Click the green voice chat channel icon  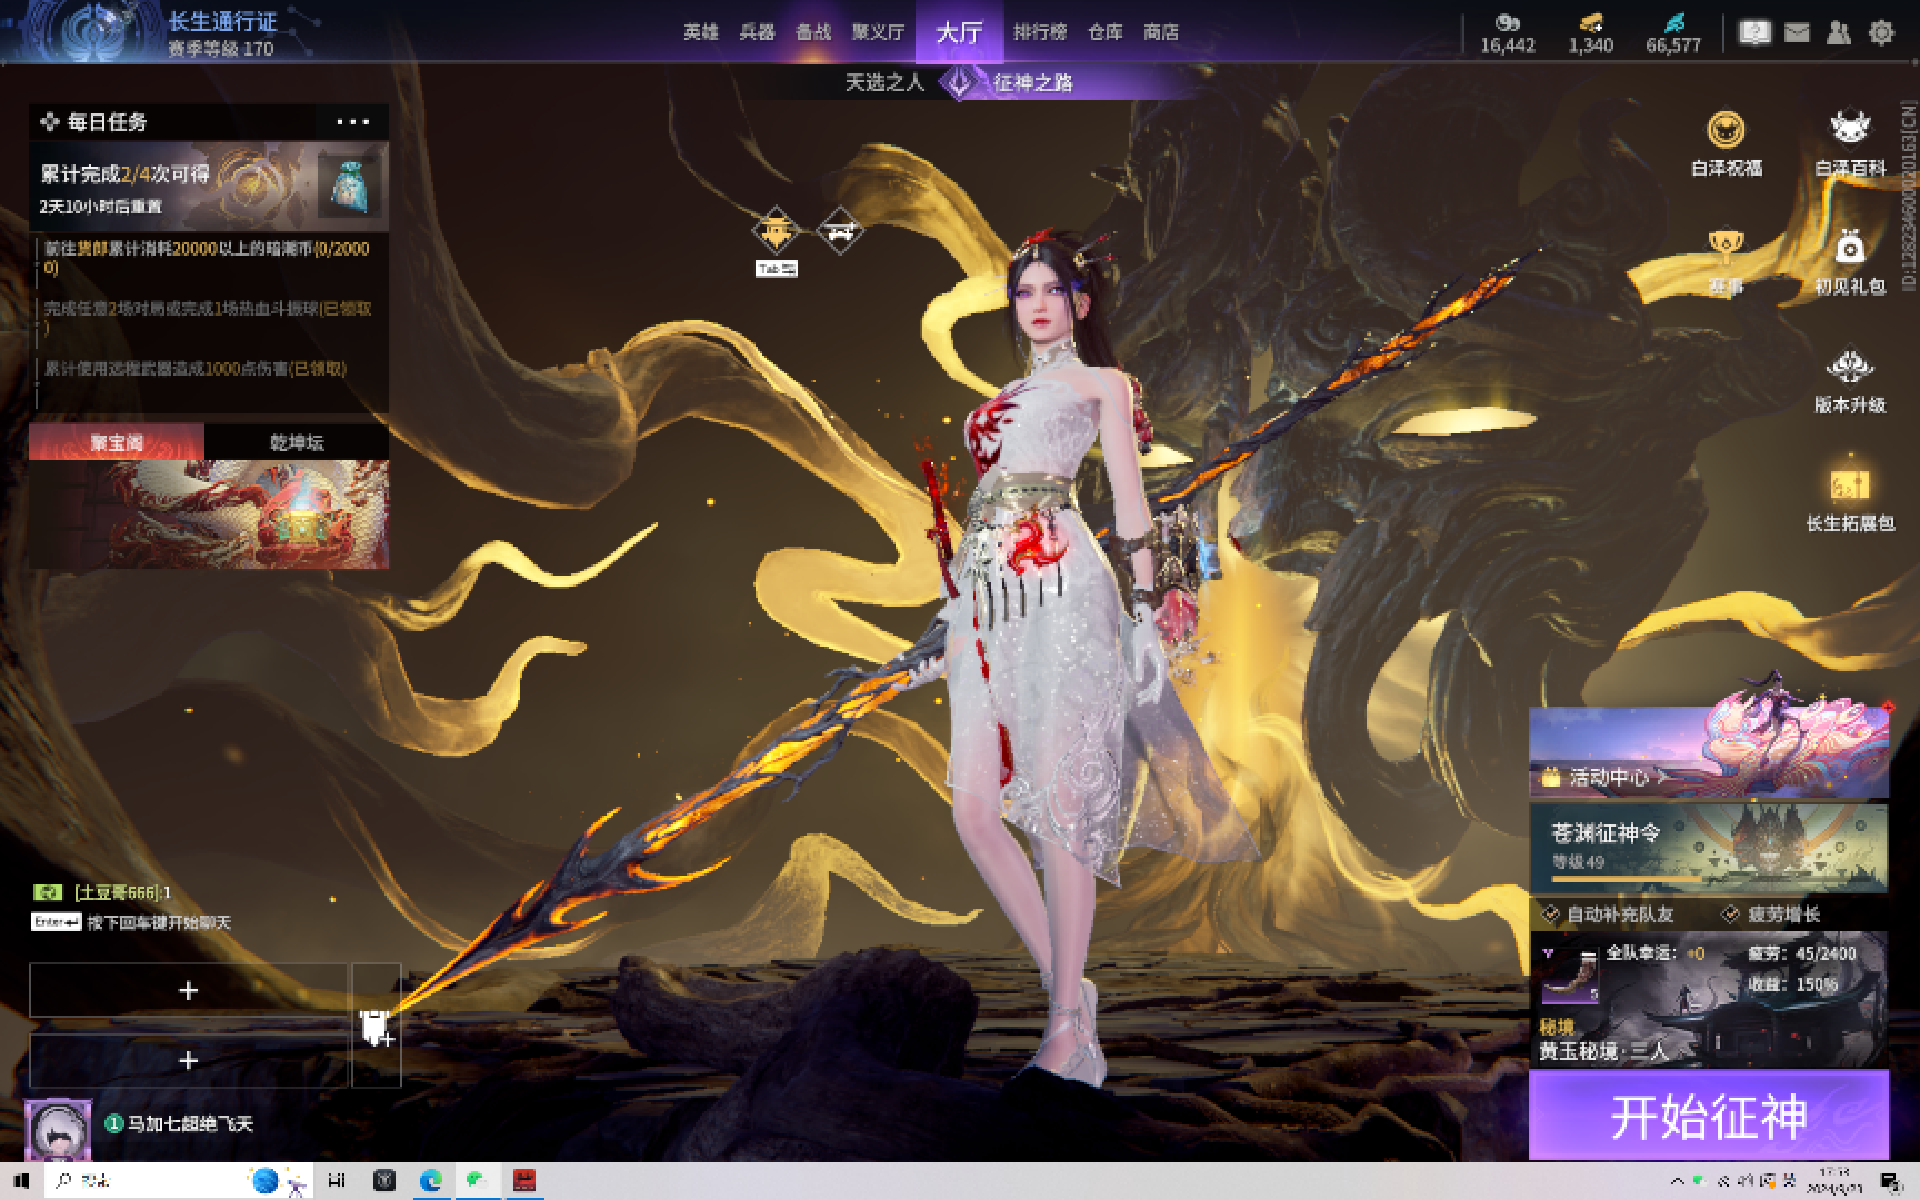point(48,892)
